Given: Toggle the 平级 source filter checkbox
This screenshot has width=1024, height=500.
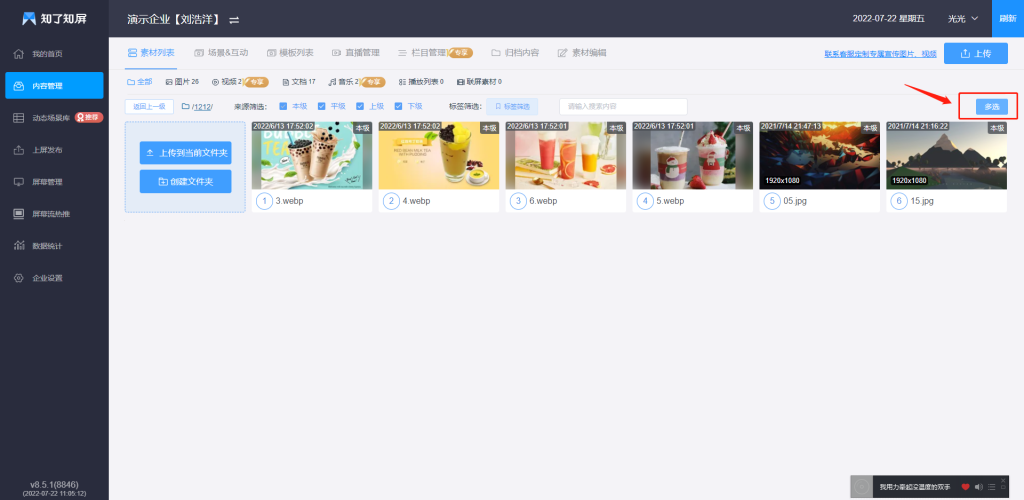Looking at the screenshot, I should (322, 106).
